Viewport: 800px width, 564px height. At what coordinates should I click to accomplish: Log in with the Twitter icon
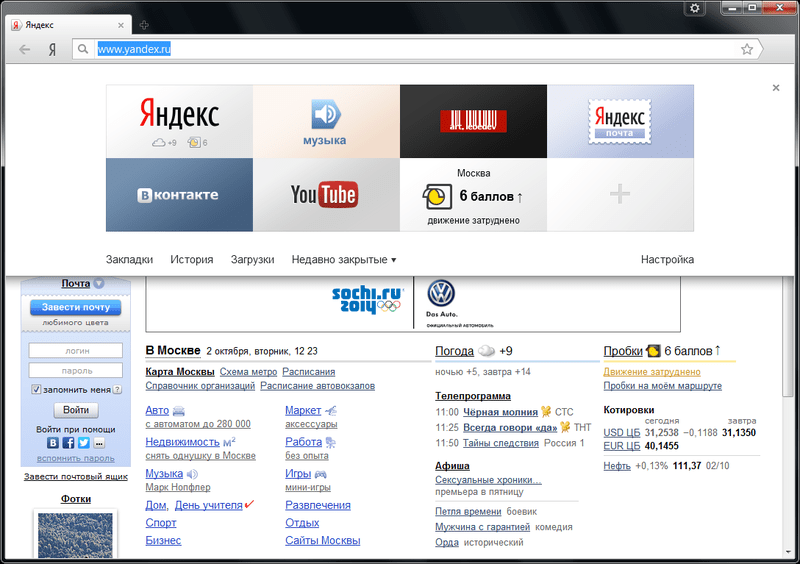[x=84, y=443]
